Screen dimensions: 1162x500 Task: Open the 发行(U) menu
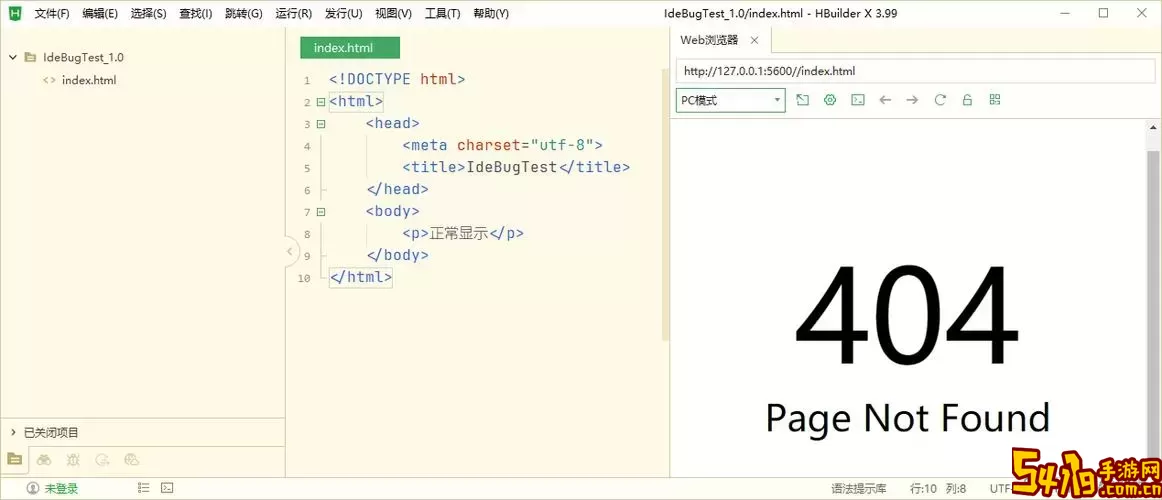(x=344, y=13)
